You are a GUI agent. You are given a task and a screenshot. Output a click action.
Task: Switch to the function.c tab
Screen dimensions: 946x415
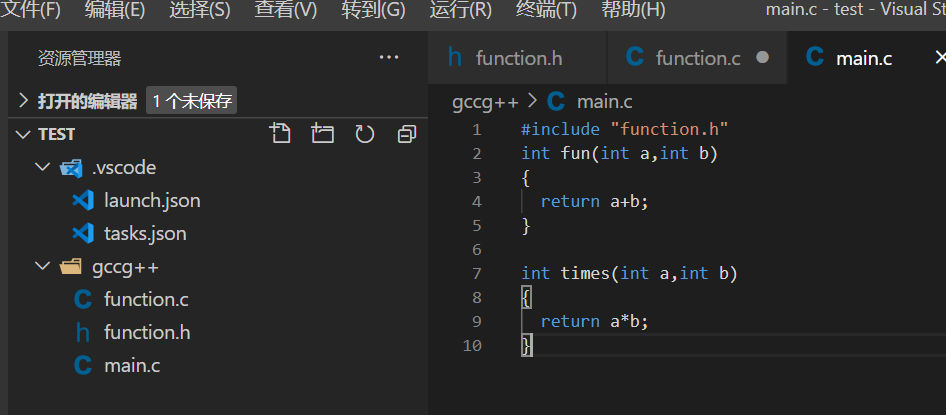pyautogui.click(x=697, y=57)
